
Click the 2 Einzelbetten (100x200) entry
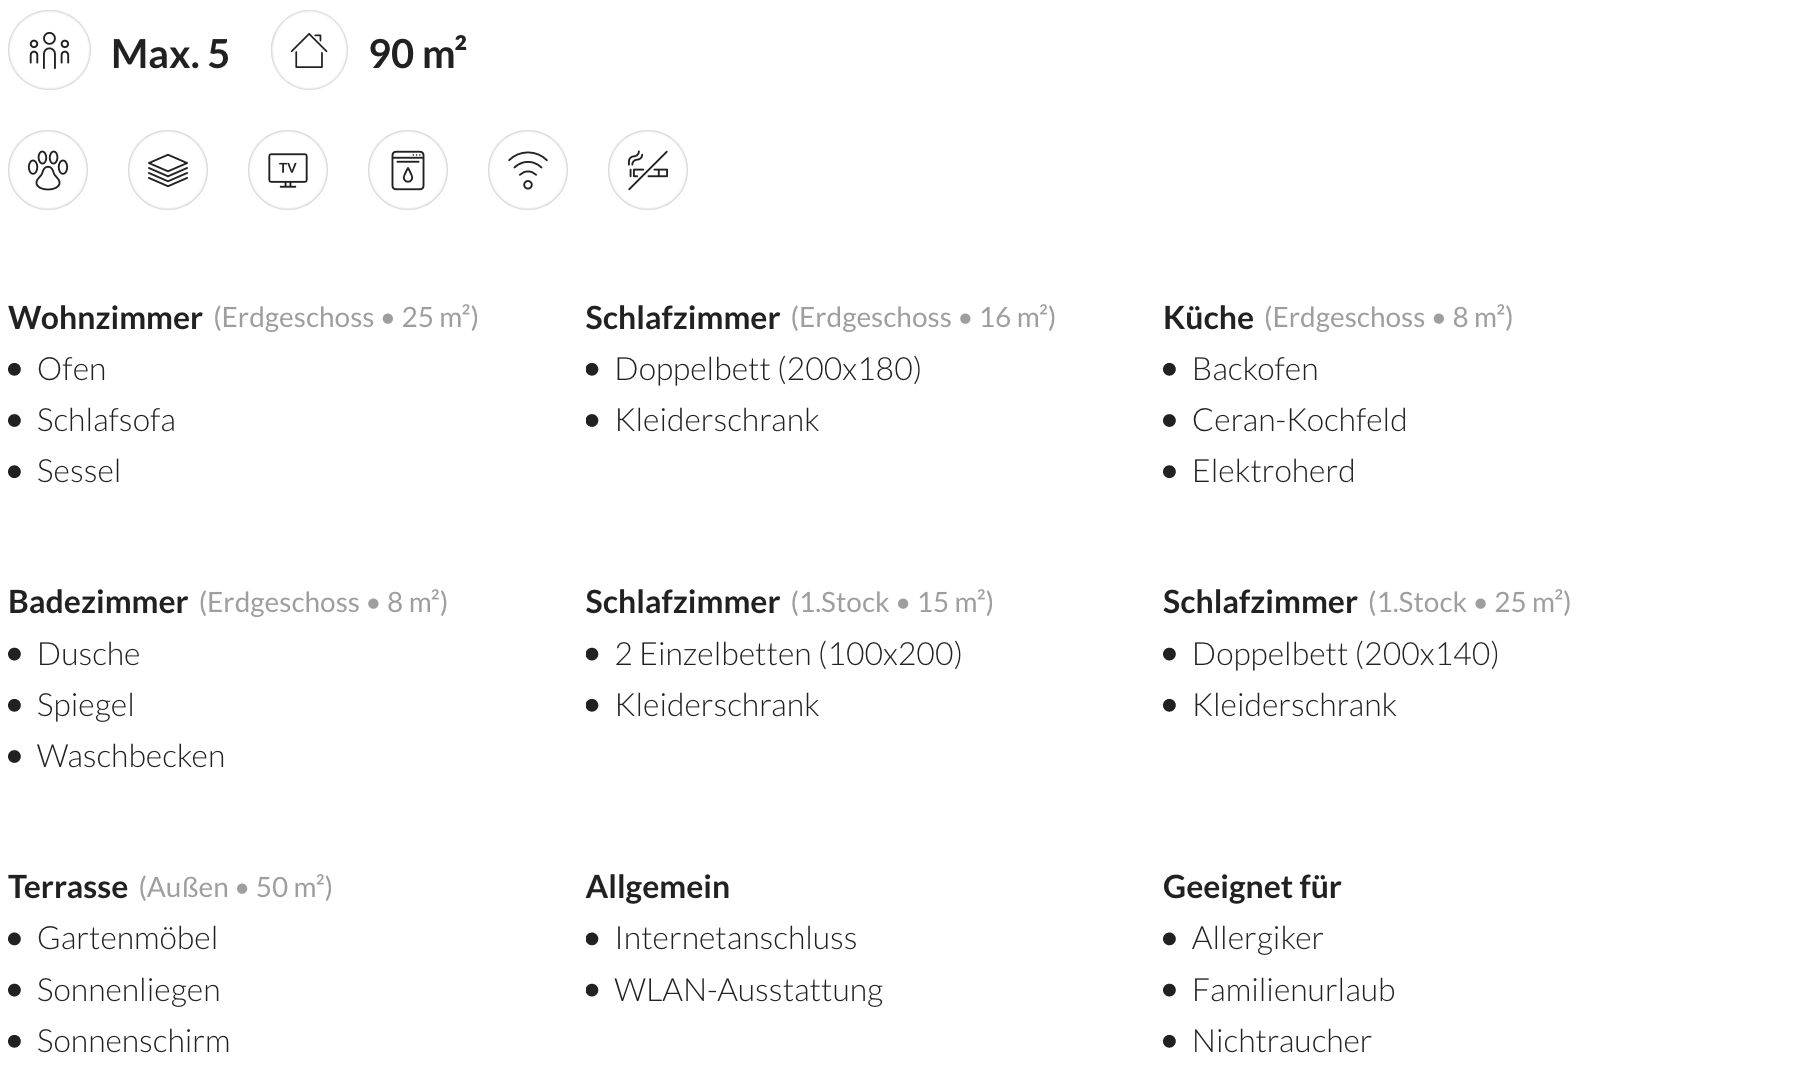pyautogui.click(x=788, y=654)
